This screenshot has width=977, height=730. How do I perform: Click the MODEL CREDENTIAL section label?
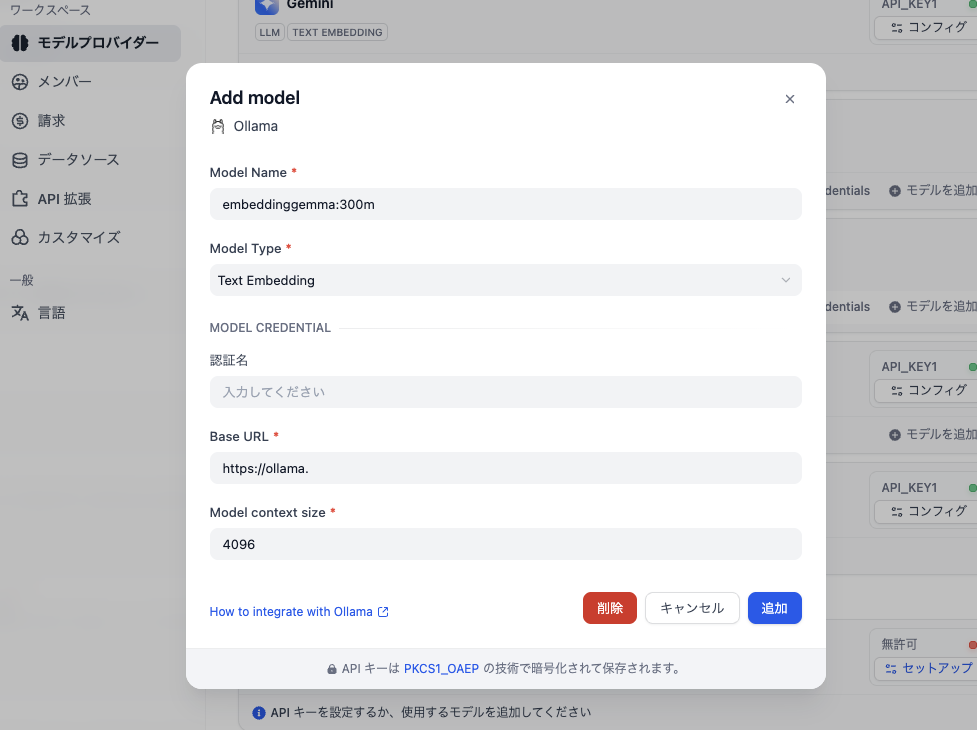(270, 328)
